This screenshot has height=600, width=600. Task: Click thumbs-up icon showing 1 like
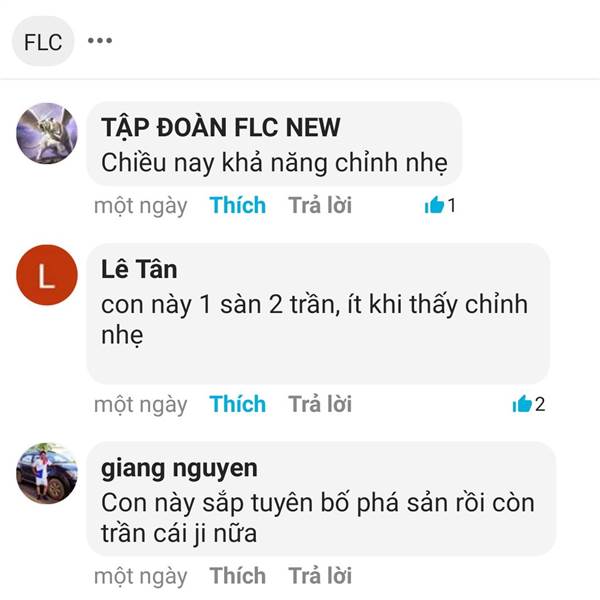(434, 205)
